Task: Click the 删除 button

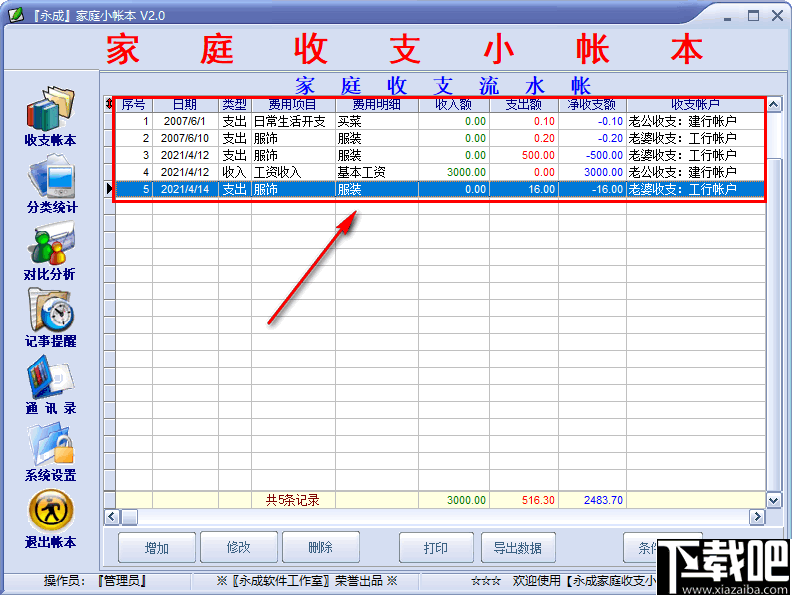Action: pos(321,547)
